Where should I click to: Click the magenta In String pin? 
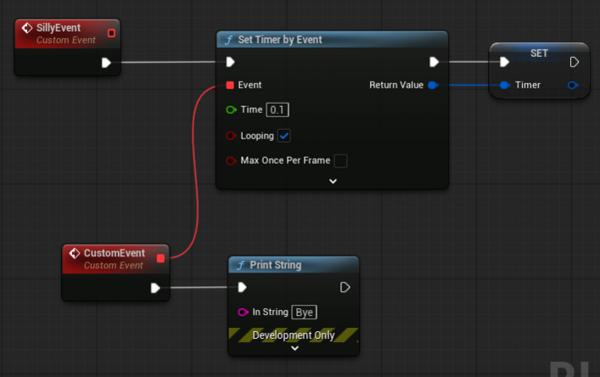pyautogui.click(x=243, y=312)
